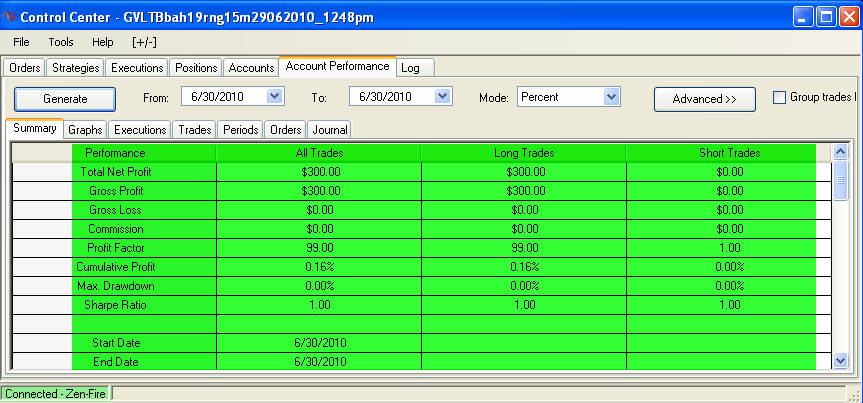The width and height of the screenshot is (863, 403).
Task: Click the Connected - Zen-Fire status indicator
Action: point(55,394)
